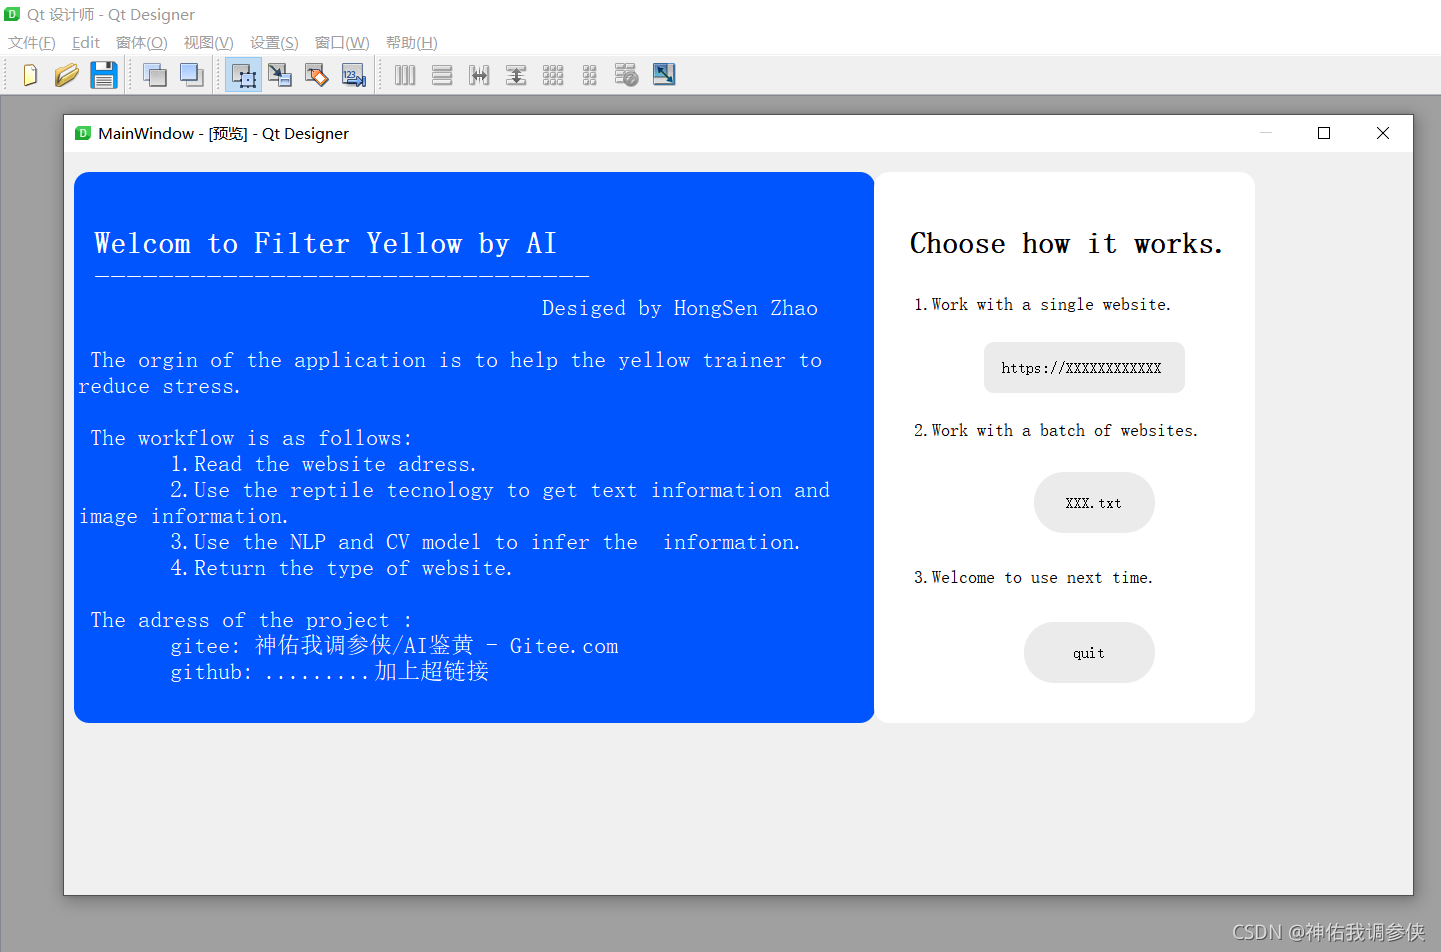Open a form with the folder icon
This screenshot has width=1441, height=952.
click(67, 75)
